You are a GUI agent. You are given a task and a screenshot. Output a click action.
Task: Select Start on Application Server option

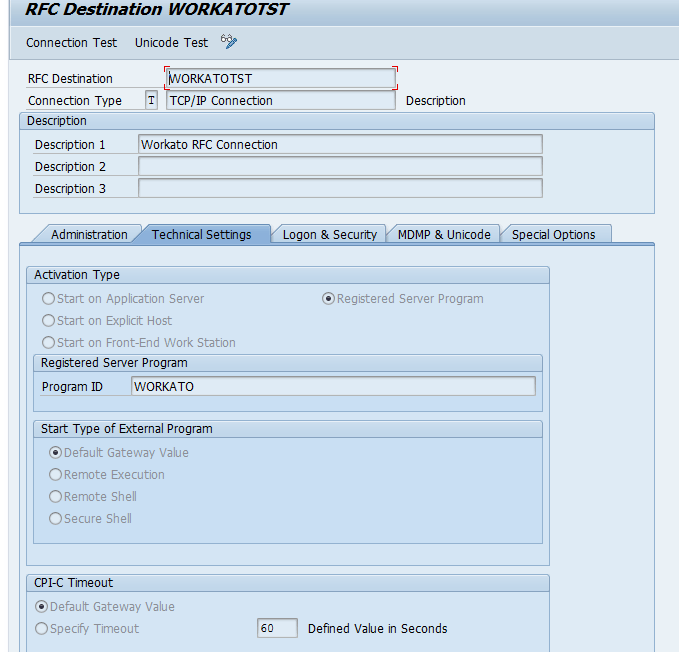point(48,299)
